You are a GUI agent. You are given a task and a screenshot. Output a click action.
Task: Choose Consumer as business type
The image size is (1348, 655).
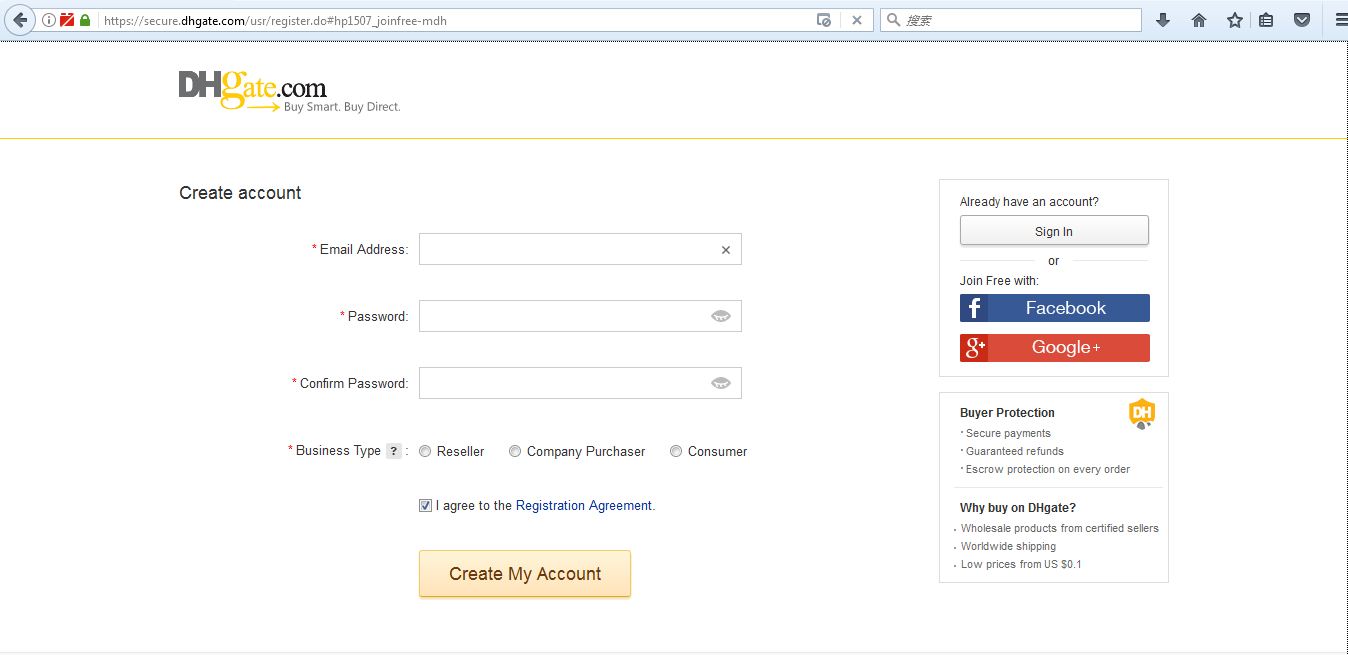pos(675,451)
